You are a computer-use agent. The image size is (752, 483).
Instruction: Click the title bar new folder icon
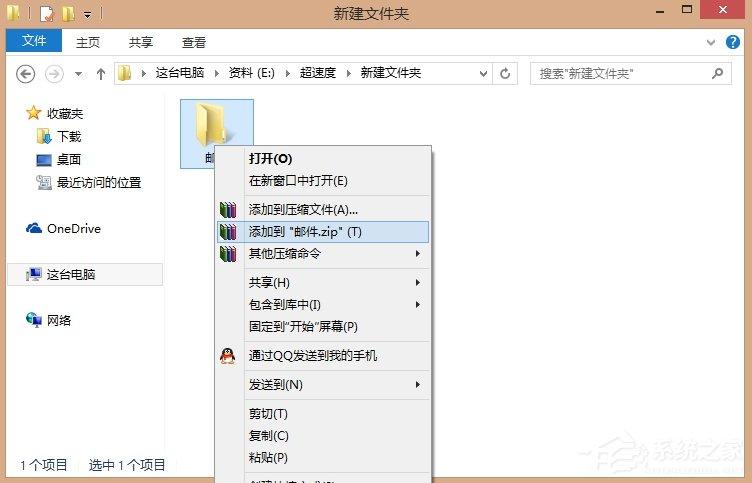[x=68, y=13]
